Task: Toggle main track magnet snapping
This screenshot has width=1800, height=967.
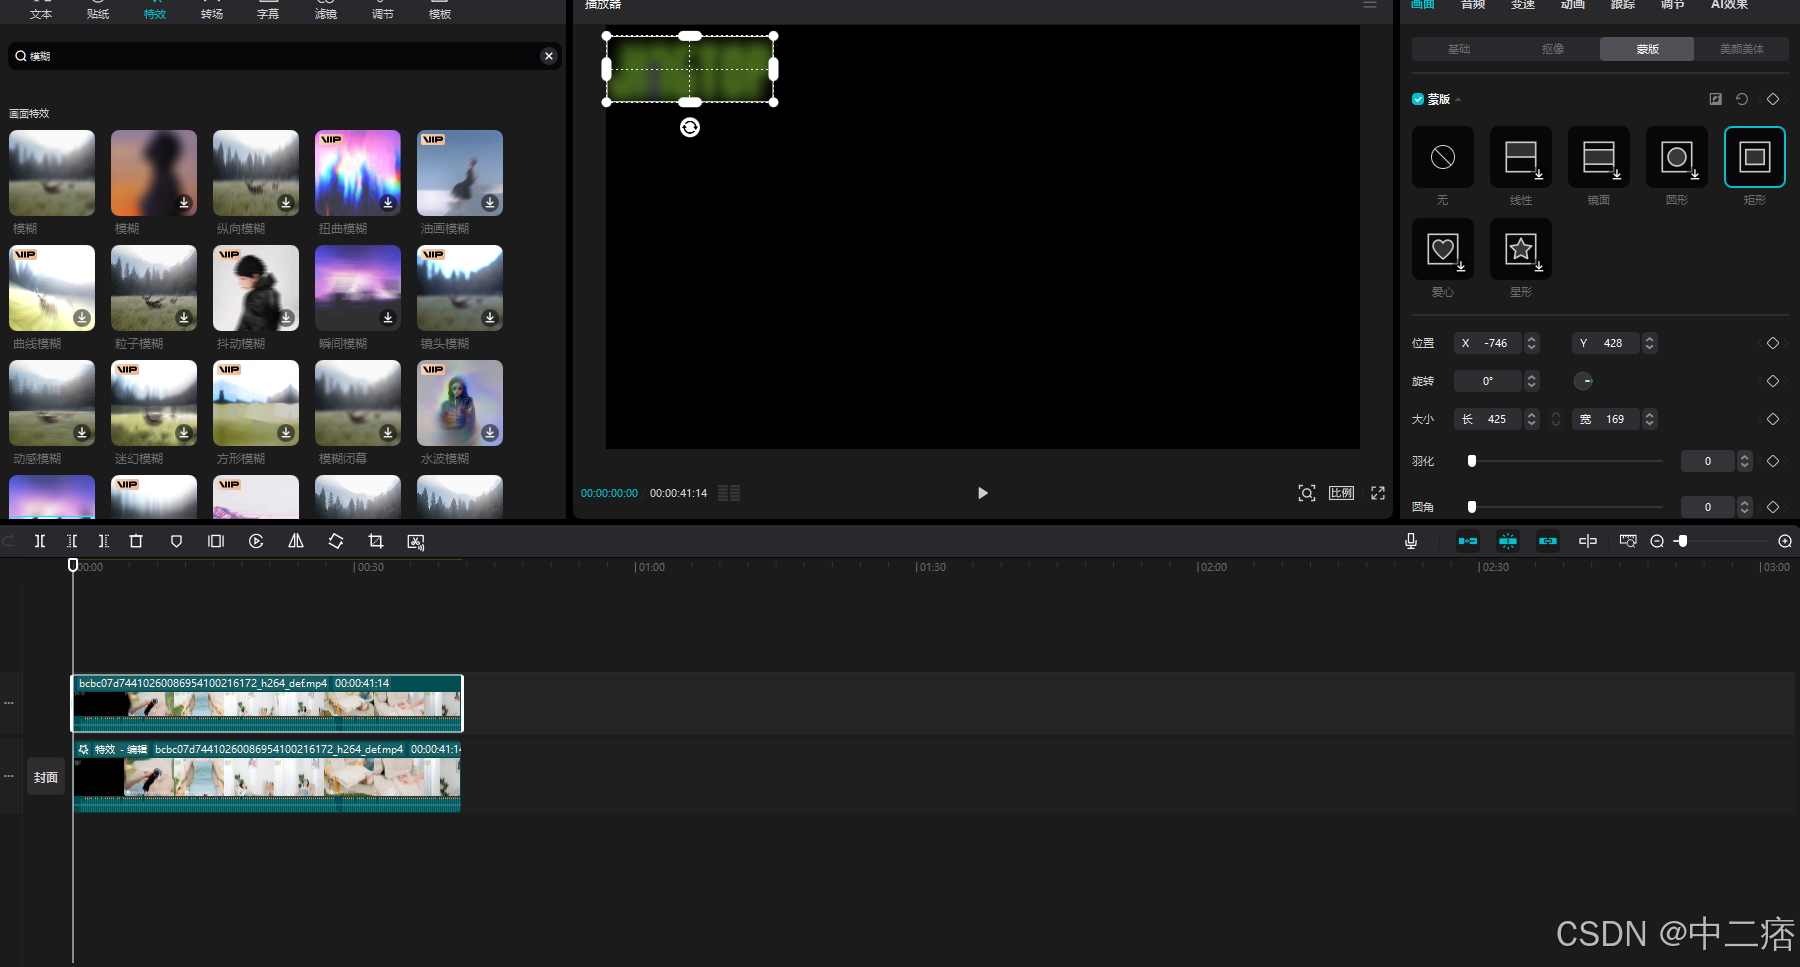Action: tap(1468, 541)
